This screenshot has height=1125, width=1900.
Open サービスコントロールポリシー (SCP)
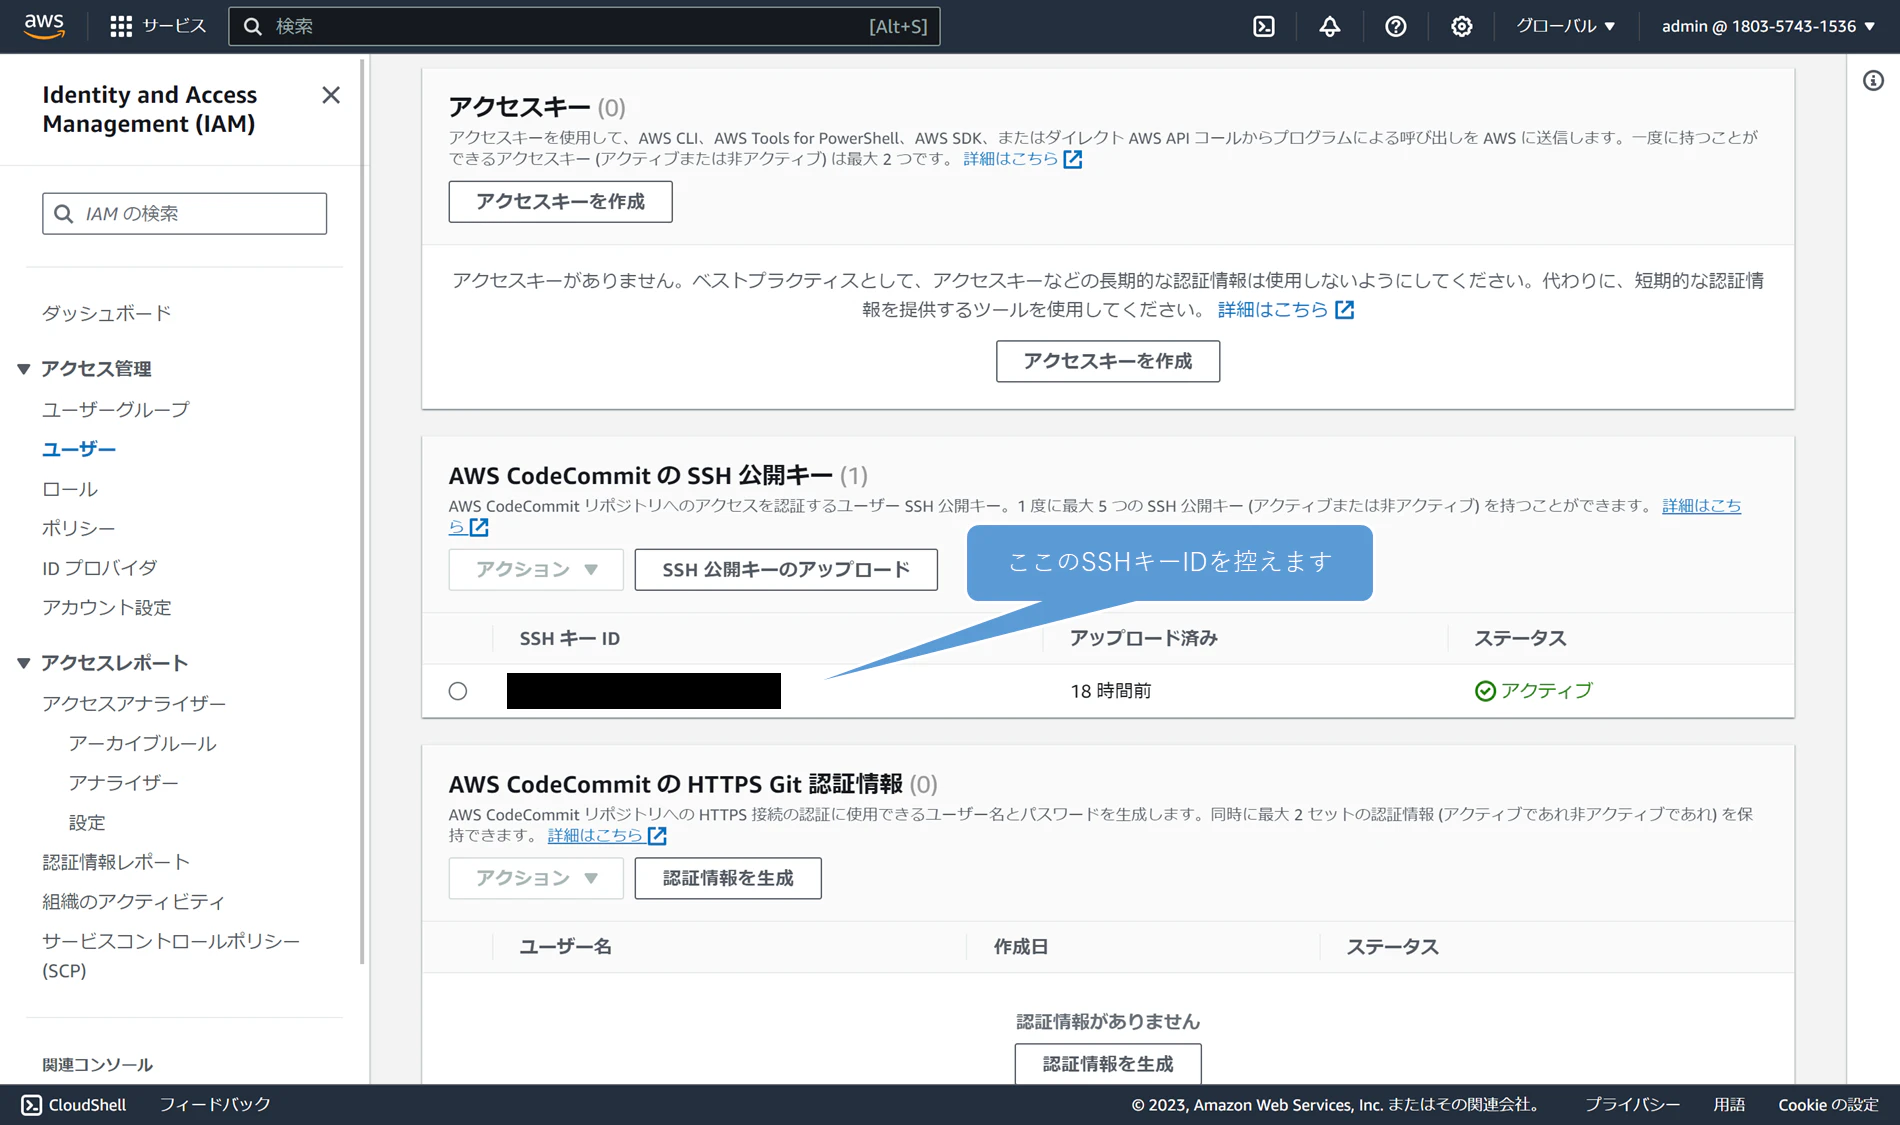[171, 956]
